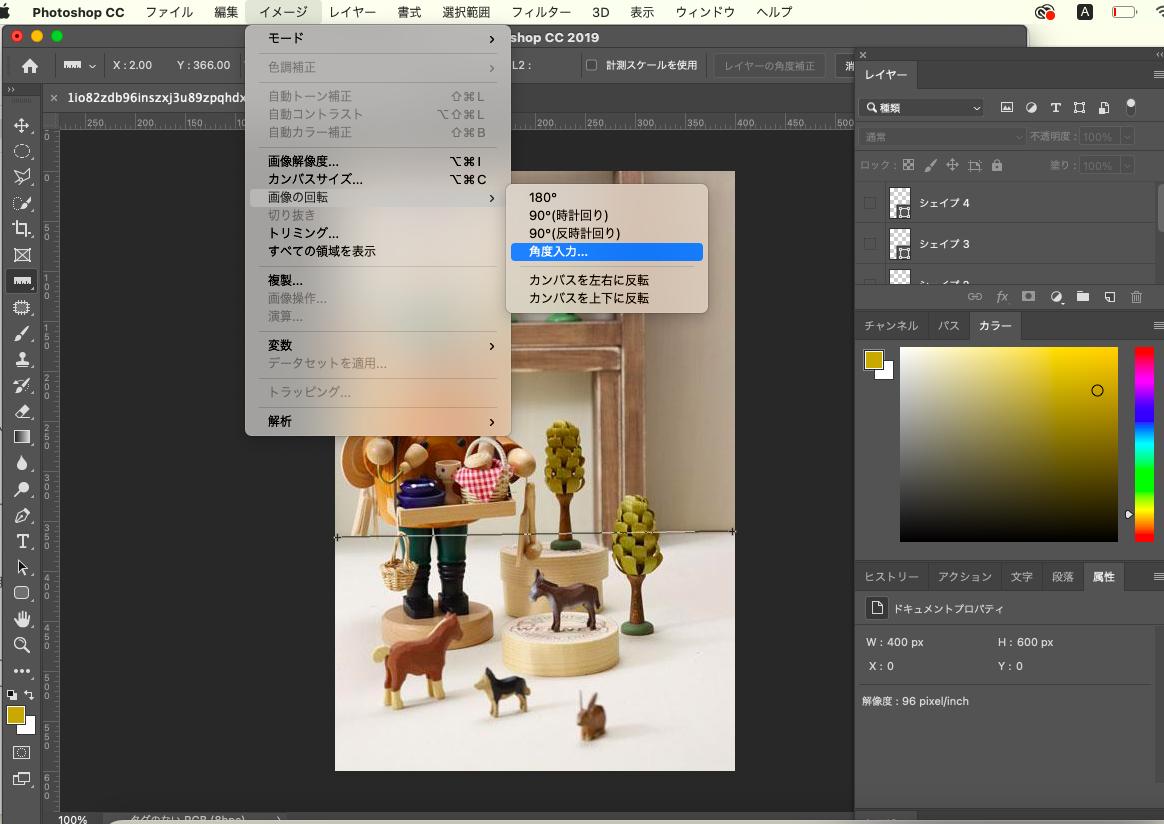1164x824 pixels.
Task: Toggle Quick Mask mode icon
Action: [x=22, y=752]
